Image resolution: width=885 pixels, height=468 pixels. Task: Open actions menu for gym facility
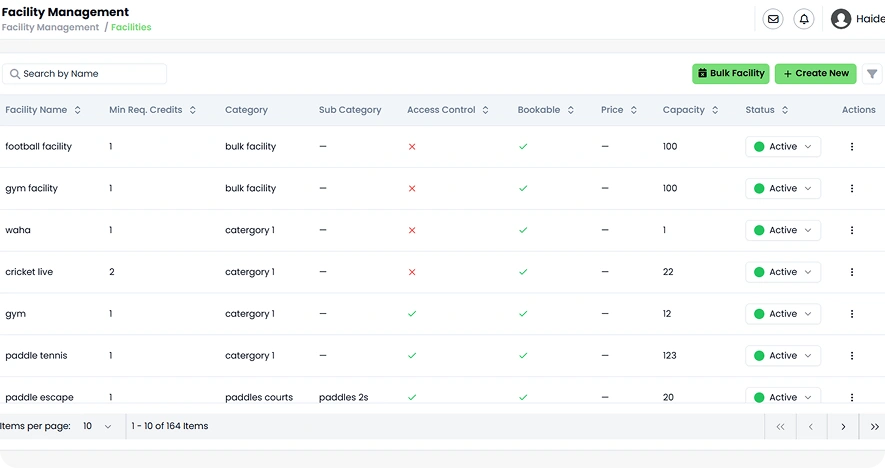click(x=852, y=189)
